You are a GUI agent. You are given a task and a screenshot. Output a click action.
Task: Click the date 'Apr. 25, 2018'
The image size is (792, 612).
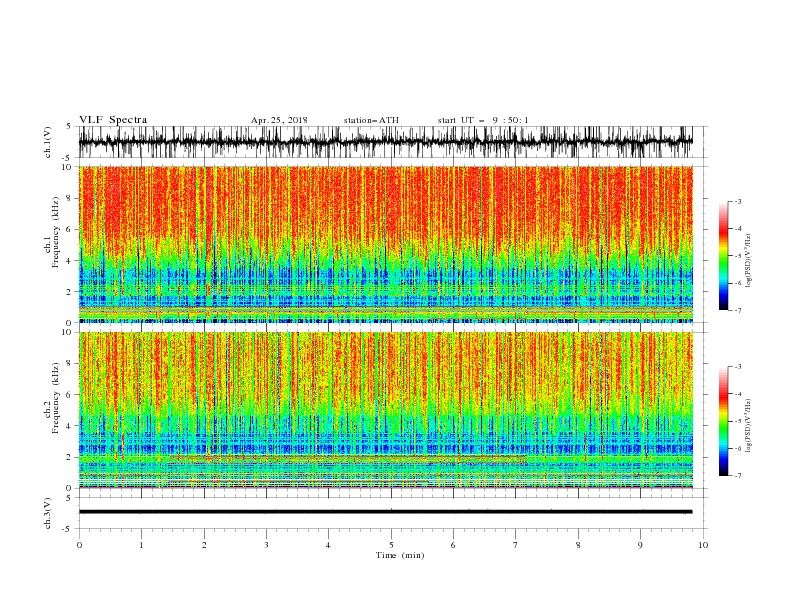[x=279, y=120]
